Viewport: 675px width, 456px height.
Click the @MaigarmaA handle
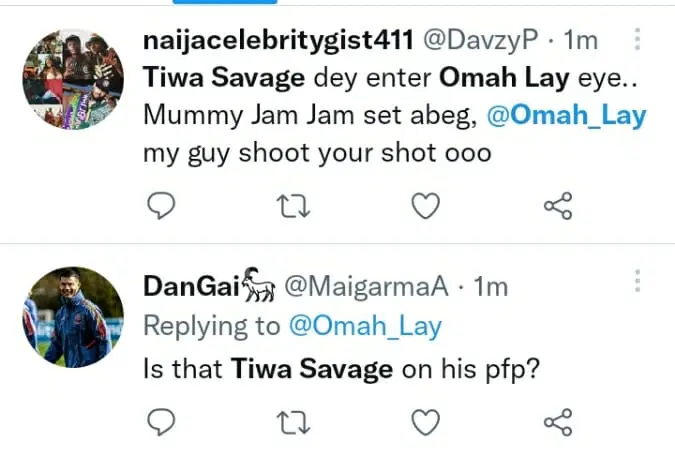(x=368, y=287)
